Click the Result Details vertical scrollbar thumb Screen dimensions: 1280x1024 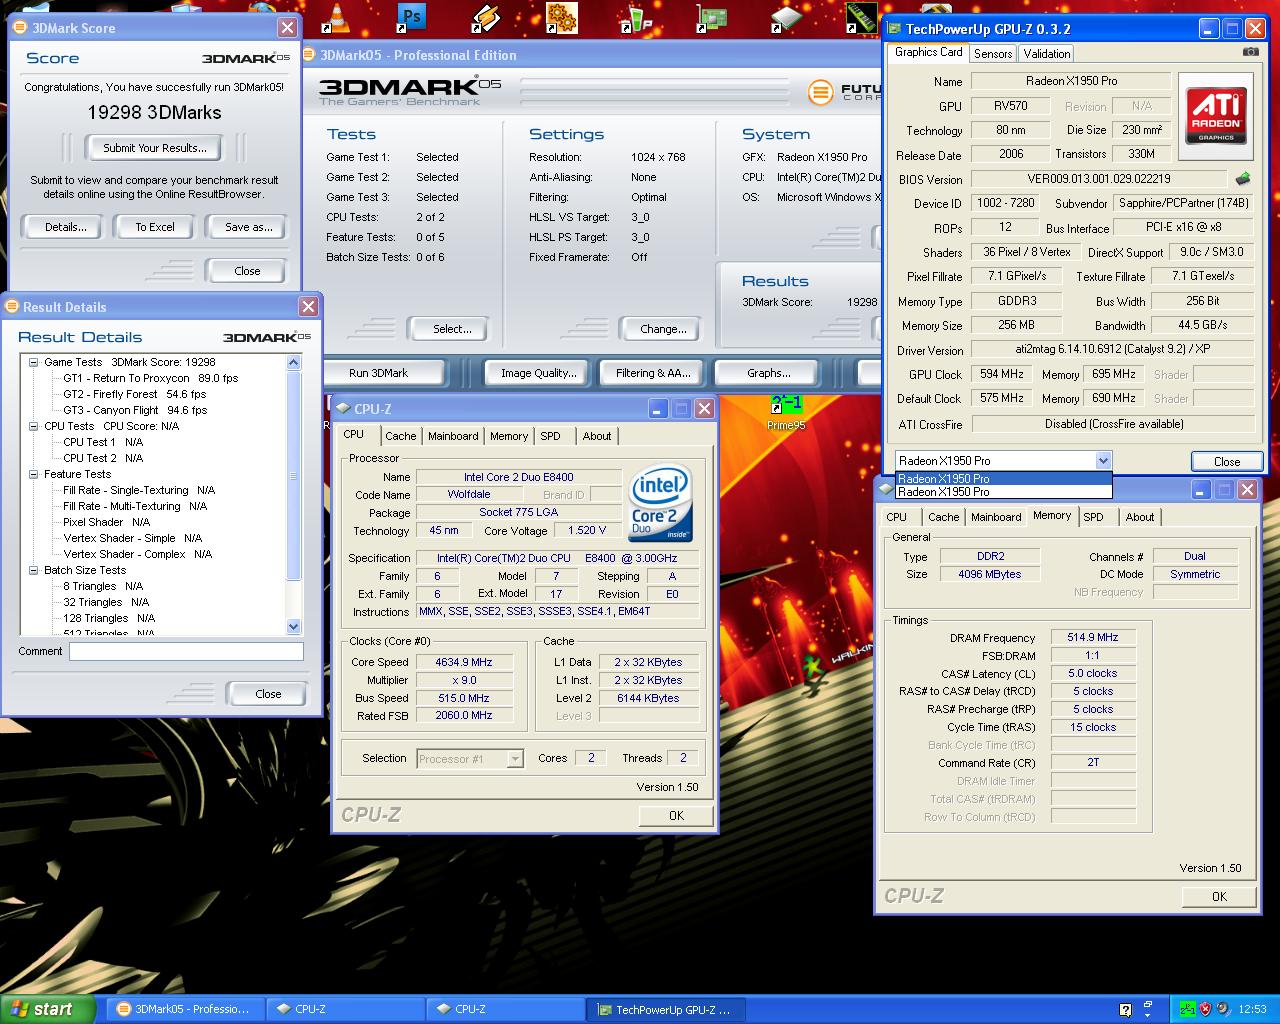[x=294, y=475]
